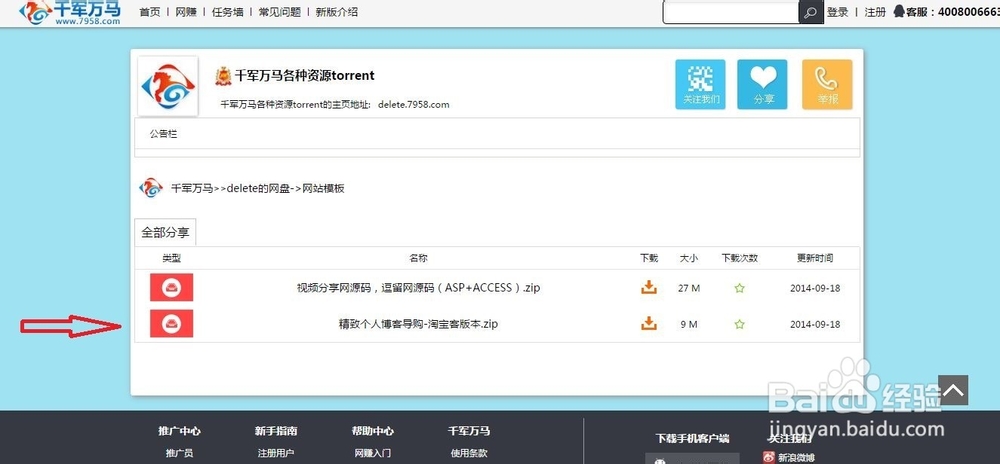Viewport: 1000px width, 464px height.
Task: Click the QQ penguin 客服 icon
Action: click(x=899, y=11)
